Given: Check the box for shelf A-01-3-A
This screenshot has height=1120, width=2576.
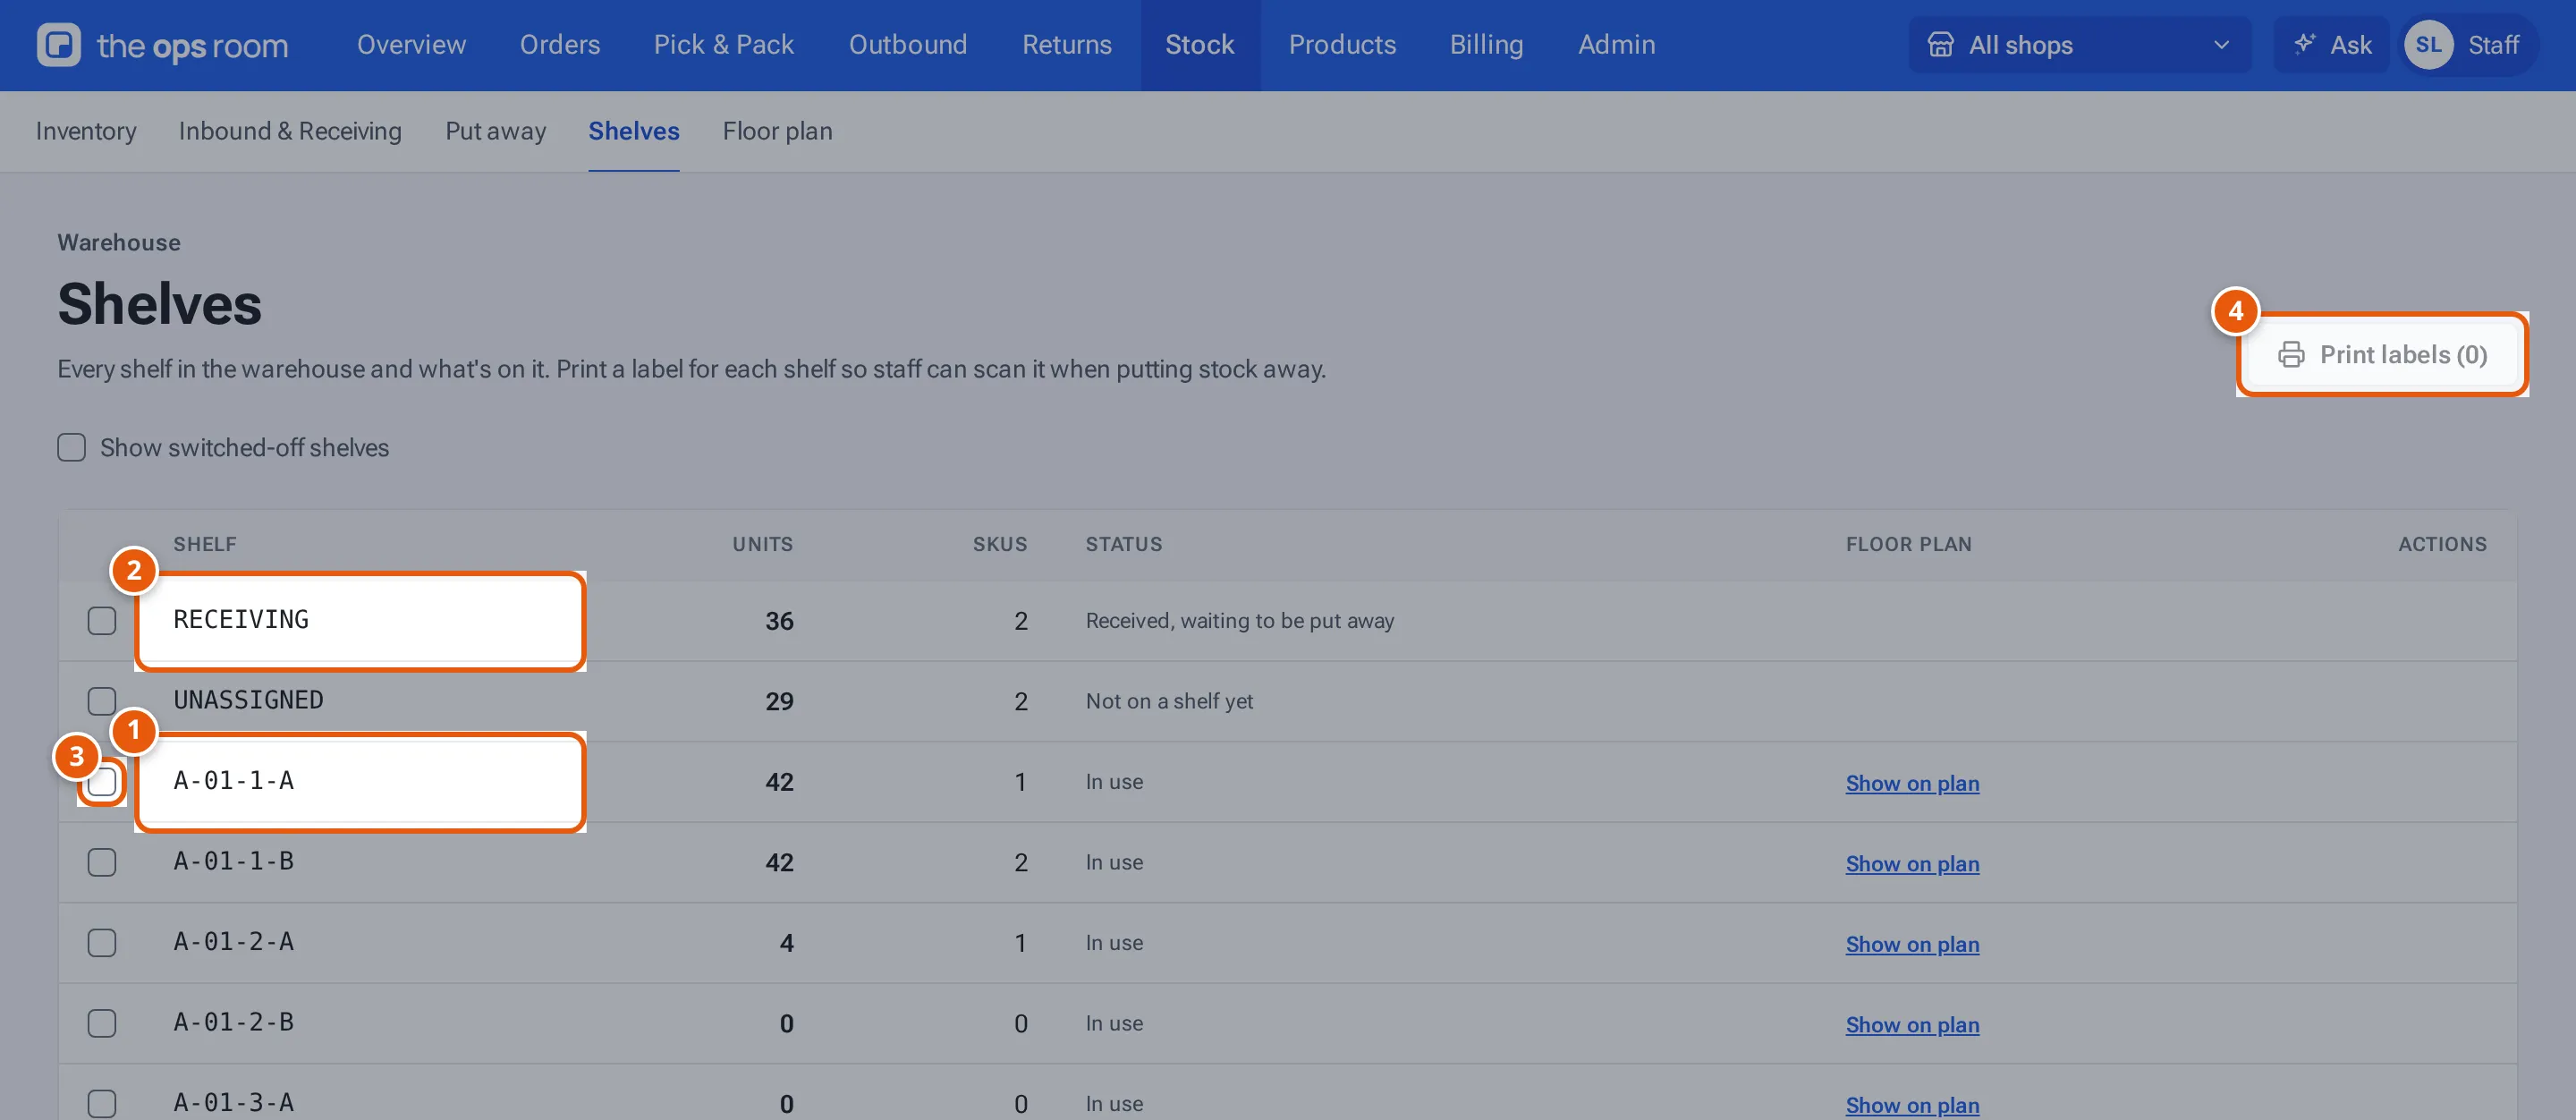Looking at the screenshot, I should [102, 1104].
